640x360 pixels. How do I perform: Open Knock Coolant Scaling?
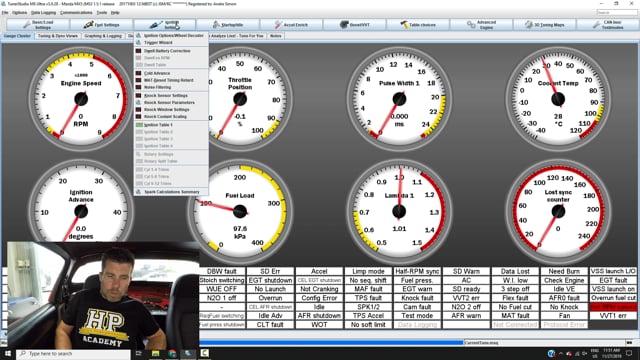coord(171,116)
